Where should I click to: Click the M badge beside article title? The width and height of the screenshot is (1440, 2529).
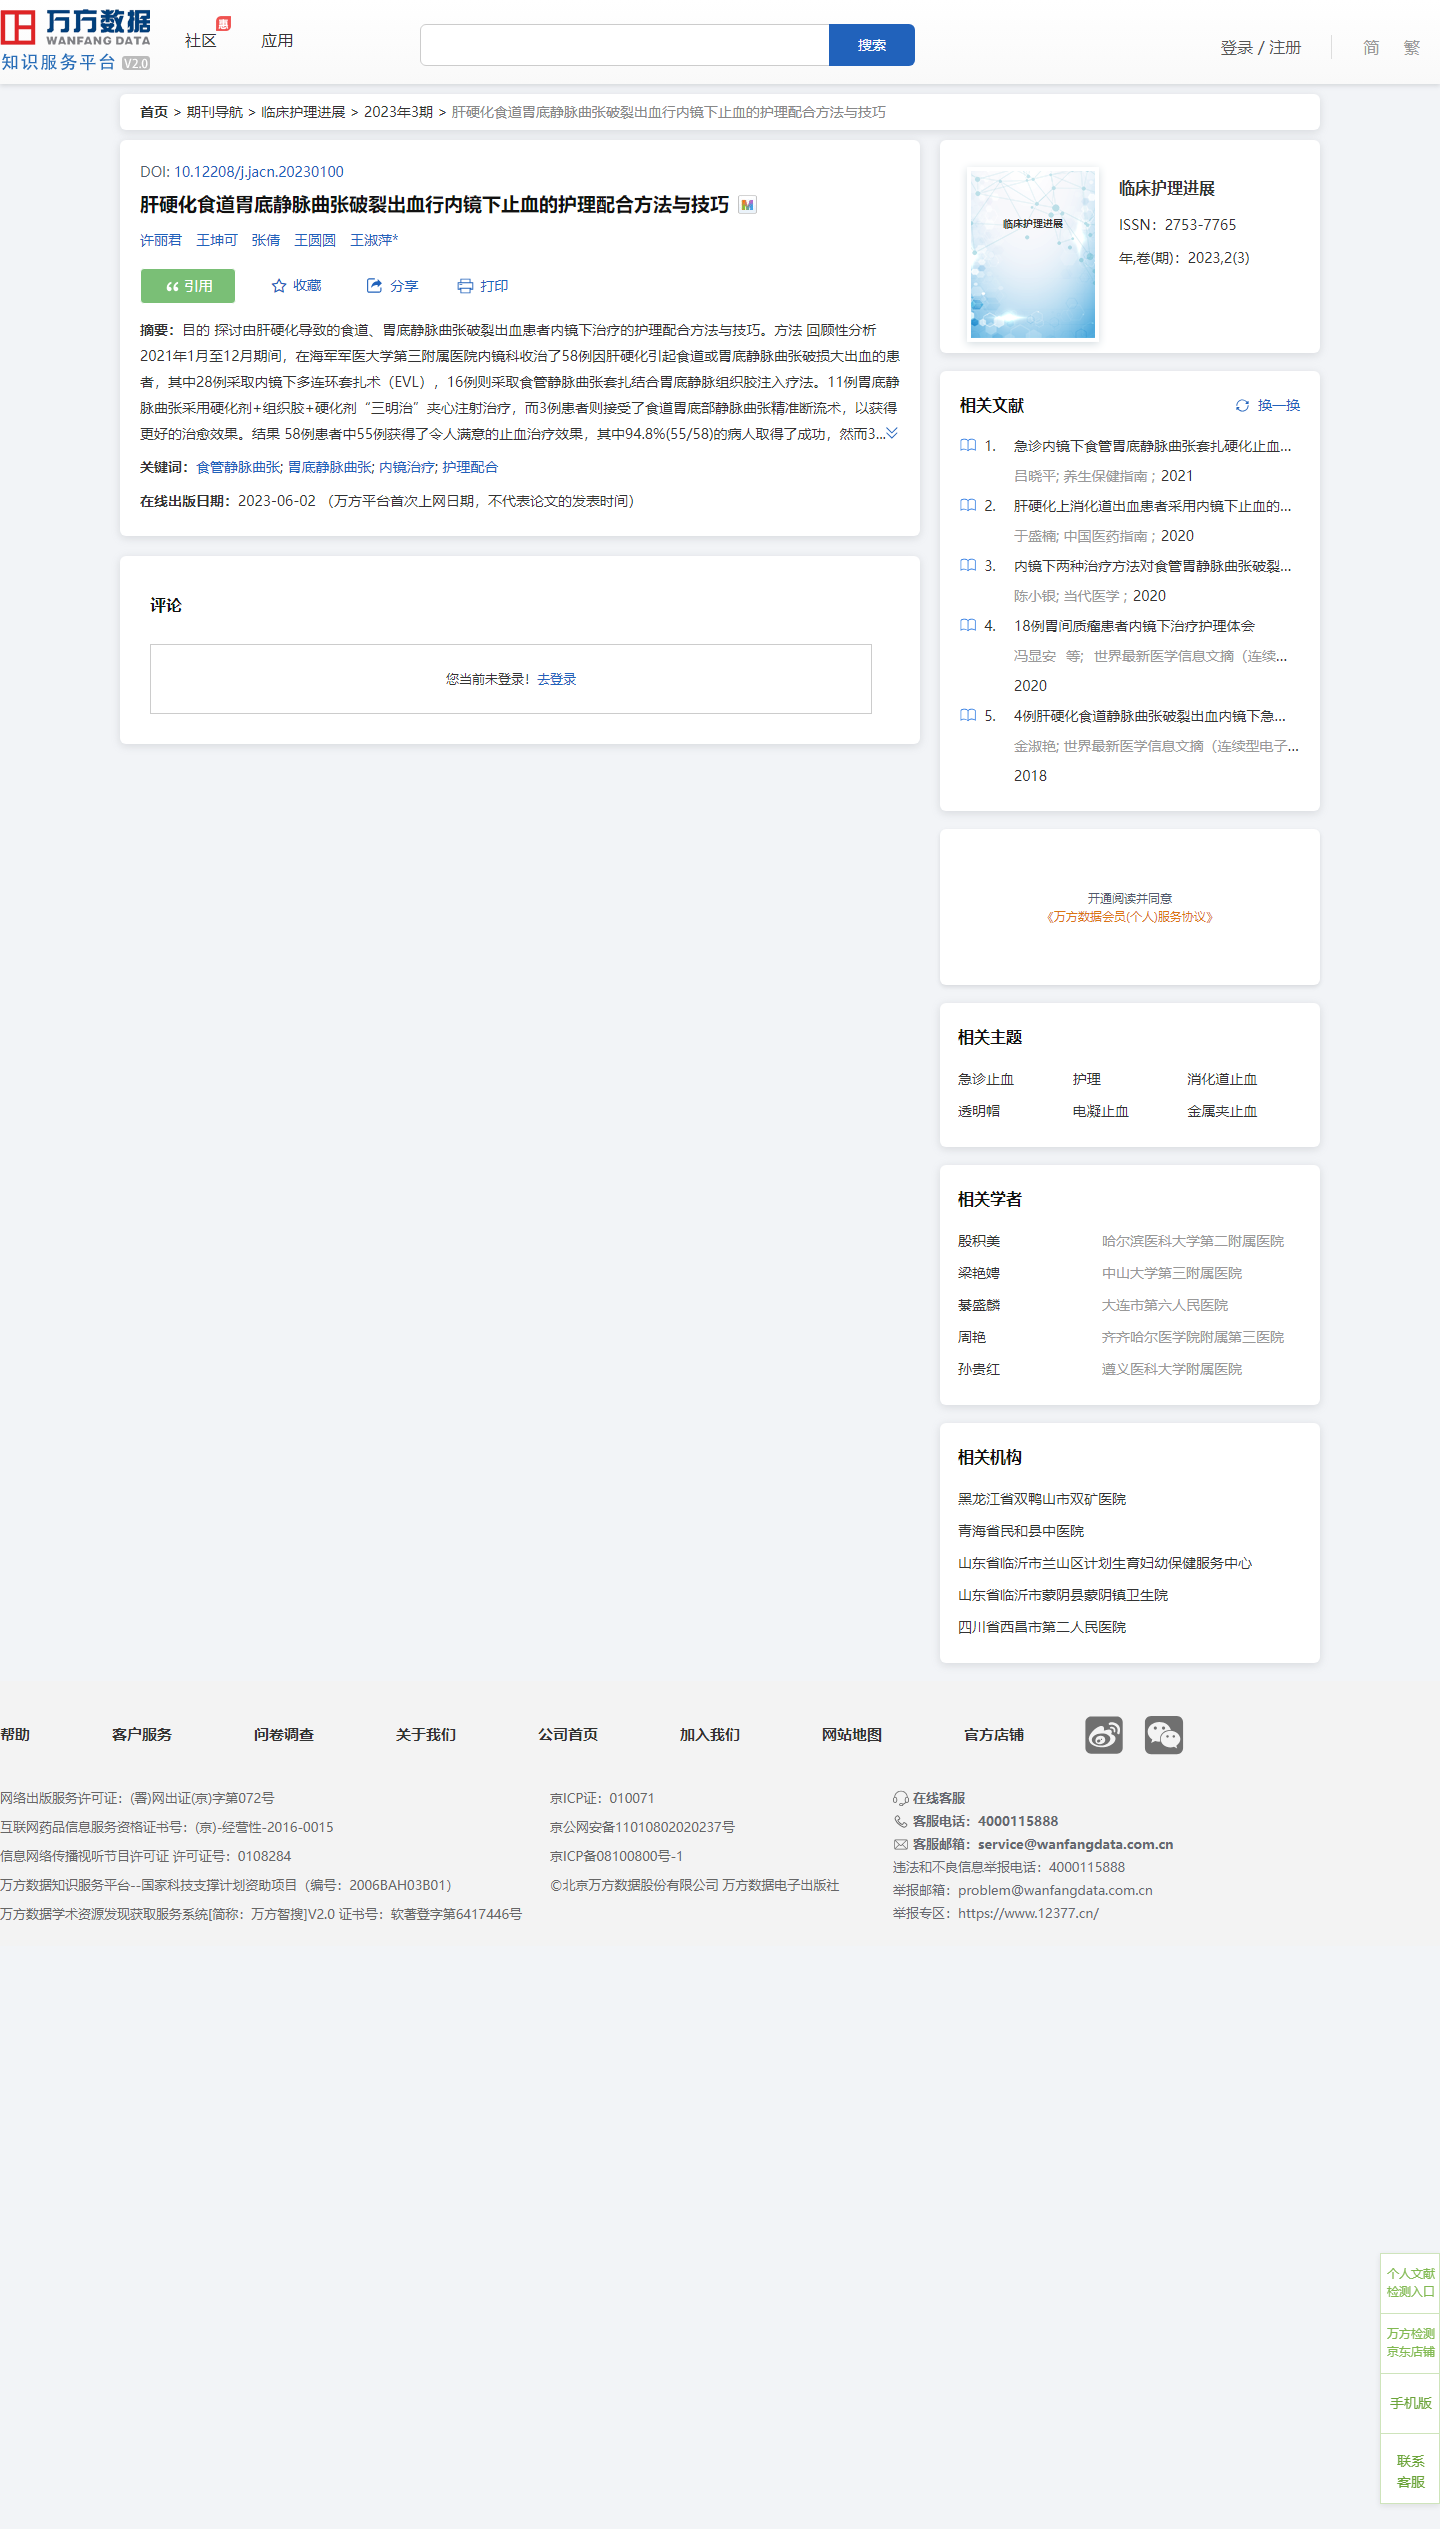(747, 205)
